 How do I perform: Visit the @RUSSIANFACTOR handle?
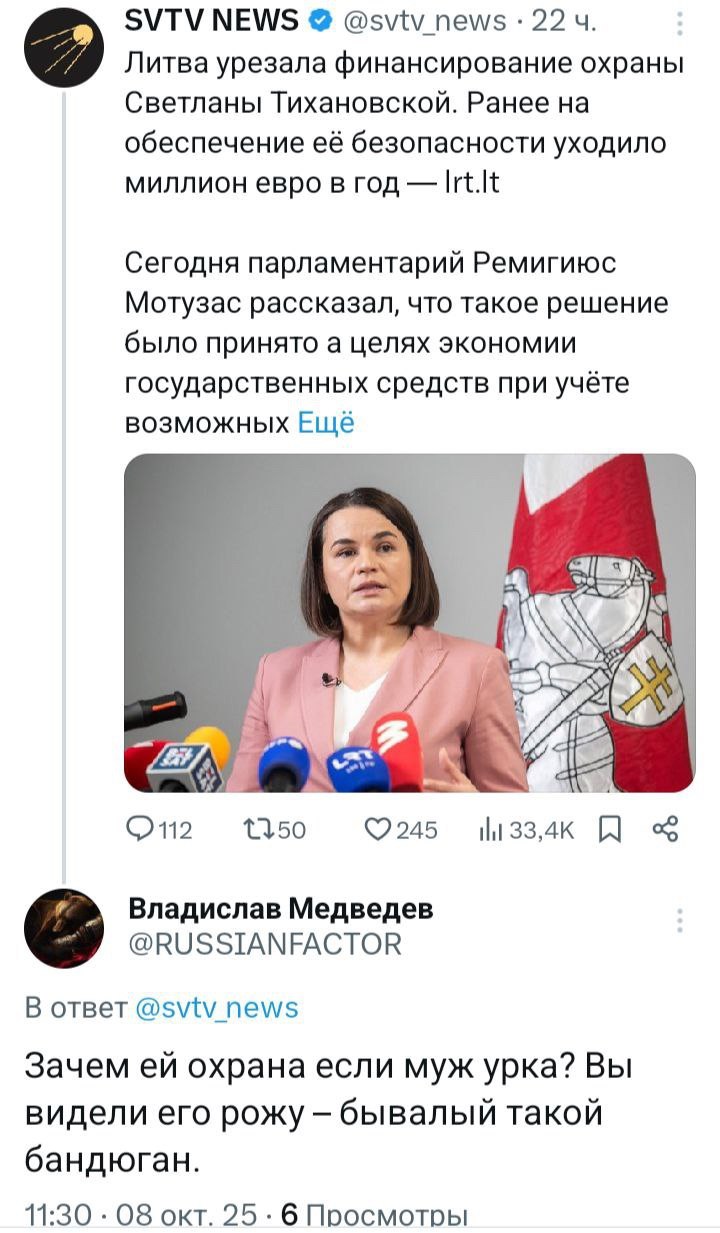pos(265,943)
